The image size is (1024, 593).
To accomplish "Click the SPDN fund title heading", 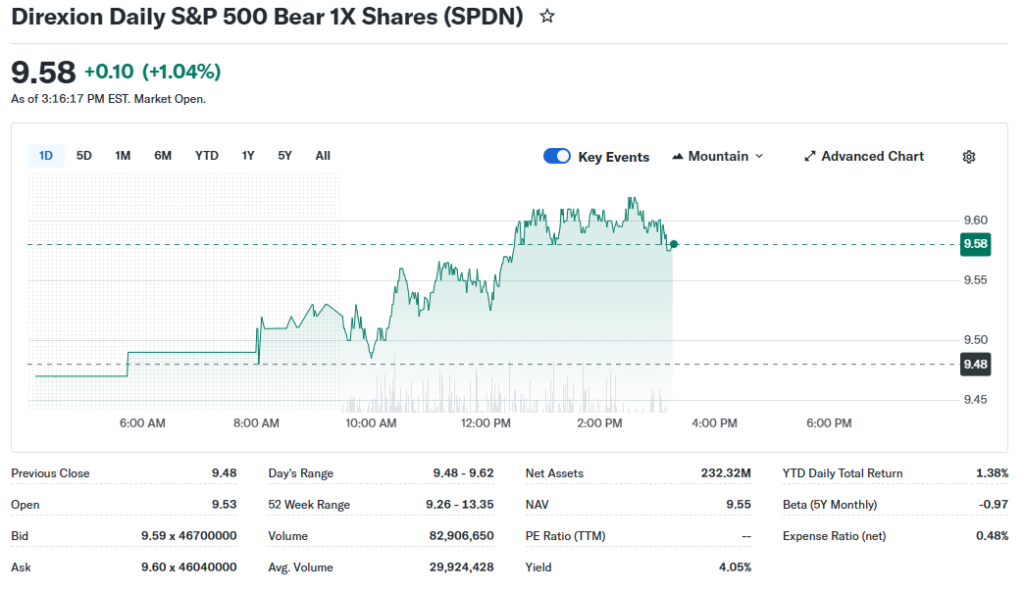I will click(267, 17).
